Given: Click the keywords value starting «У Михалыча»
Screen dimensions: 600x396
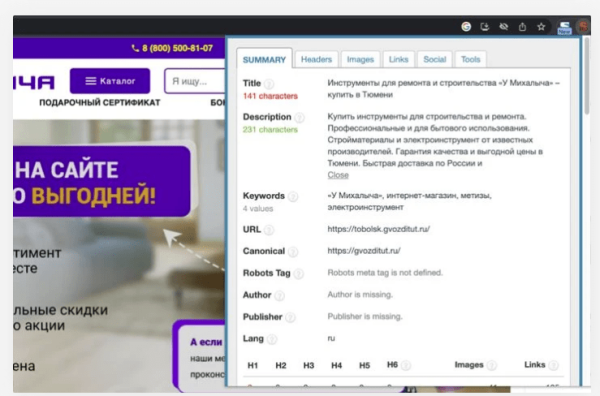Looking at the screenshot, I should pos(409,201).
